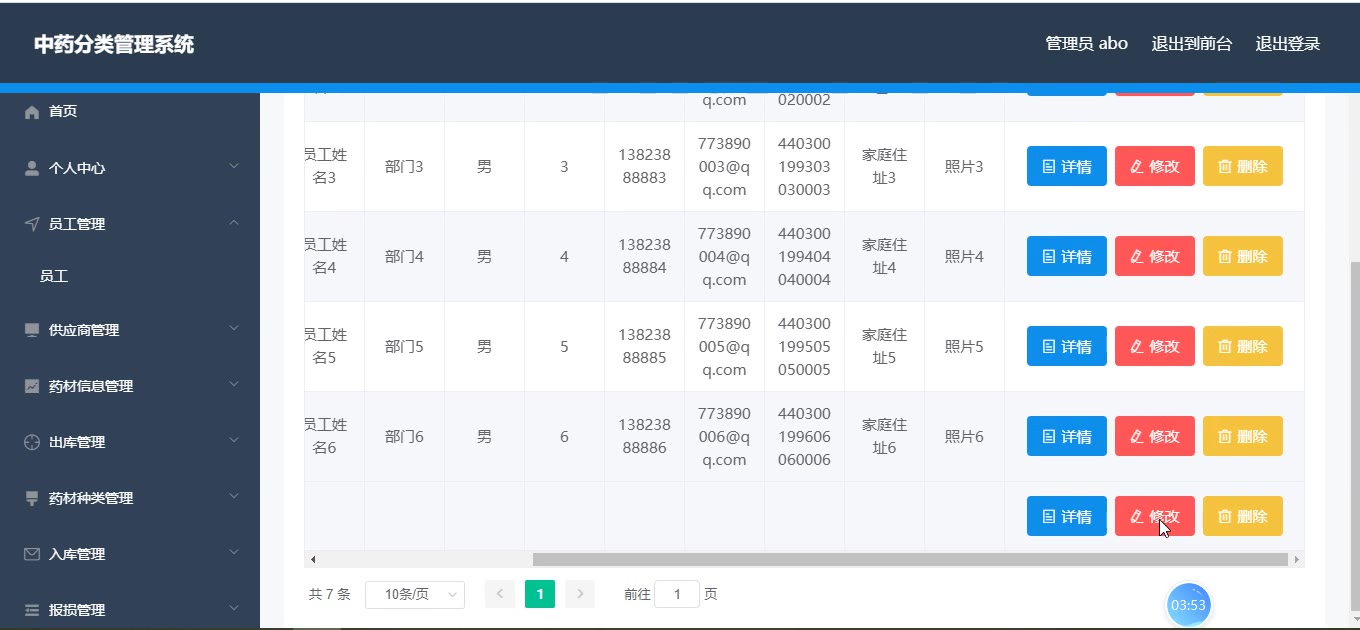Click 共 7 条 total count
1360x630 pixels.
[x=330, y=594]
